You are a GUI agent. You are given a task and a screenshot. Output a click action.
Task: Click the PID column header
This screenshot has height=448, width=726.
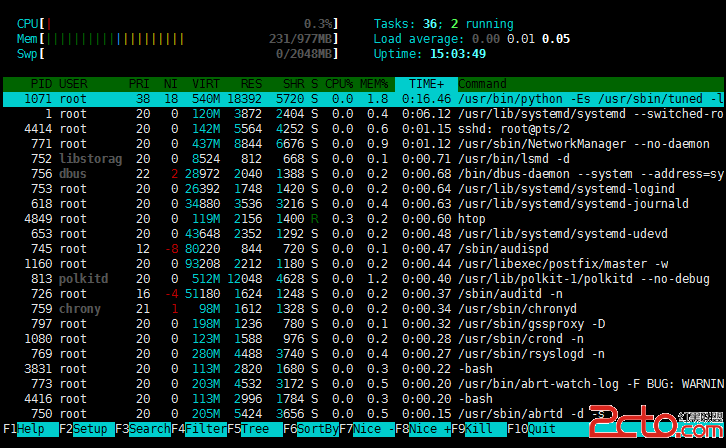41,84
